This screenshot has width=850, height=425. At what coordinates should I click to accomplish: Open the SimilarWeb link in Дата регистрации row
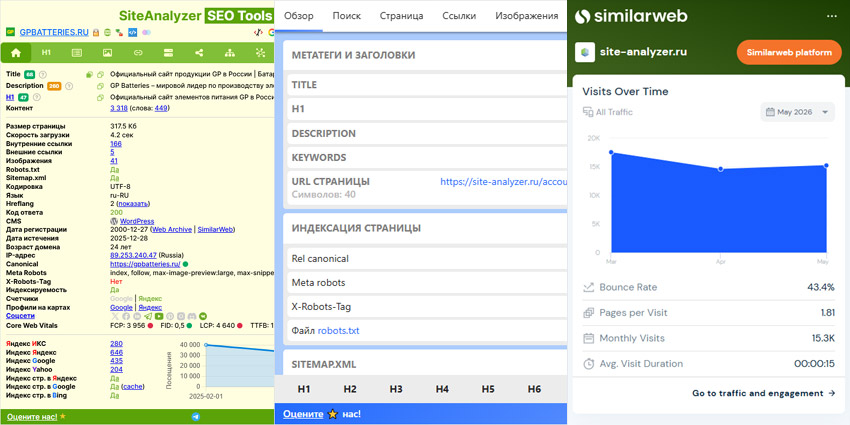click(x=215, y=229)
